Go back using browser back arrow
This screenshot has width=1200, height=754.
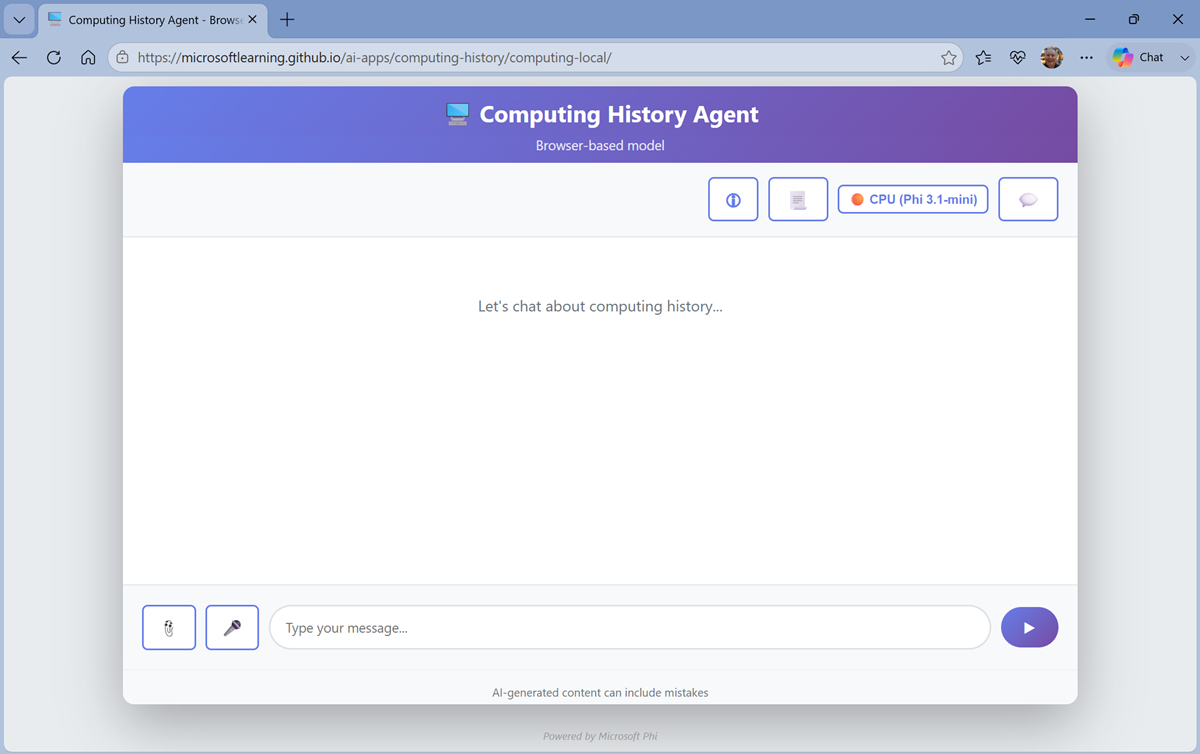coord(19,58)
